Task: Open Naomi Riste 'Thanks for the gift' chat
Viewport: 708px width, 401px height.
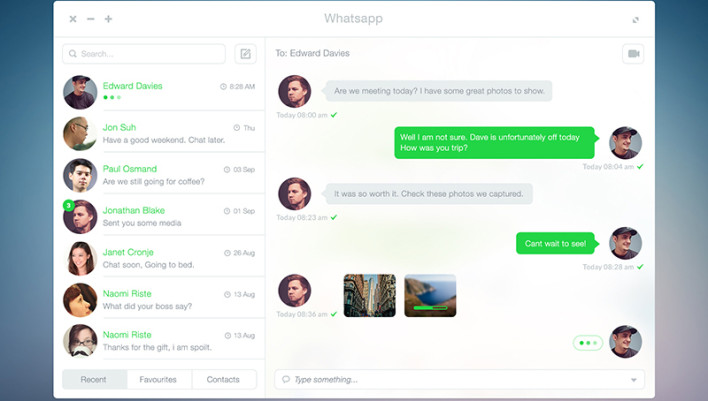Action: click(159, 341)
